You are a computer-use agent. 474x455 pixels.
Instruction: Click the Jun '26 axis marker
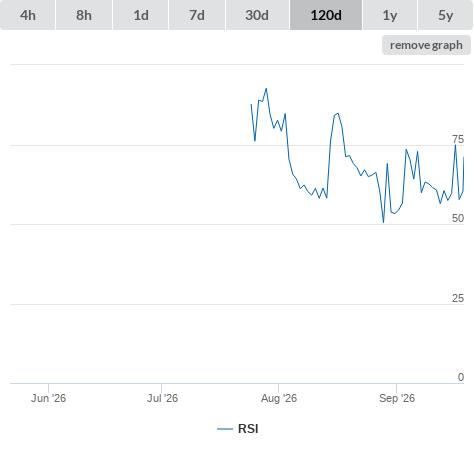click(48, 398)
